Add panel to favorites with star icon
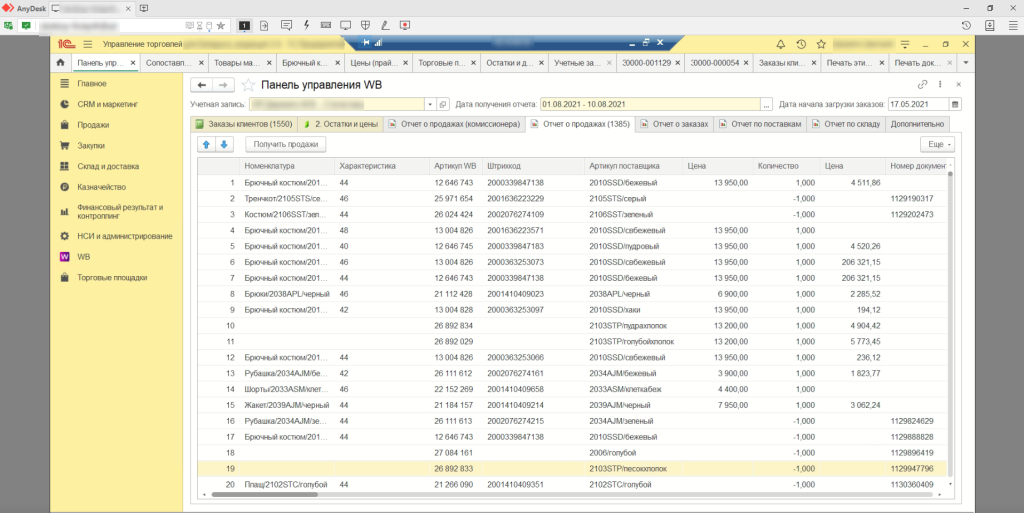This screenshot has width=1024, height=513. point(249,85)
